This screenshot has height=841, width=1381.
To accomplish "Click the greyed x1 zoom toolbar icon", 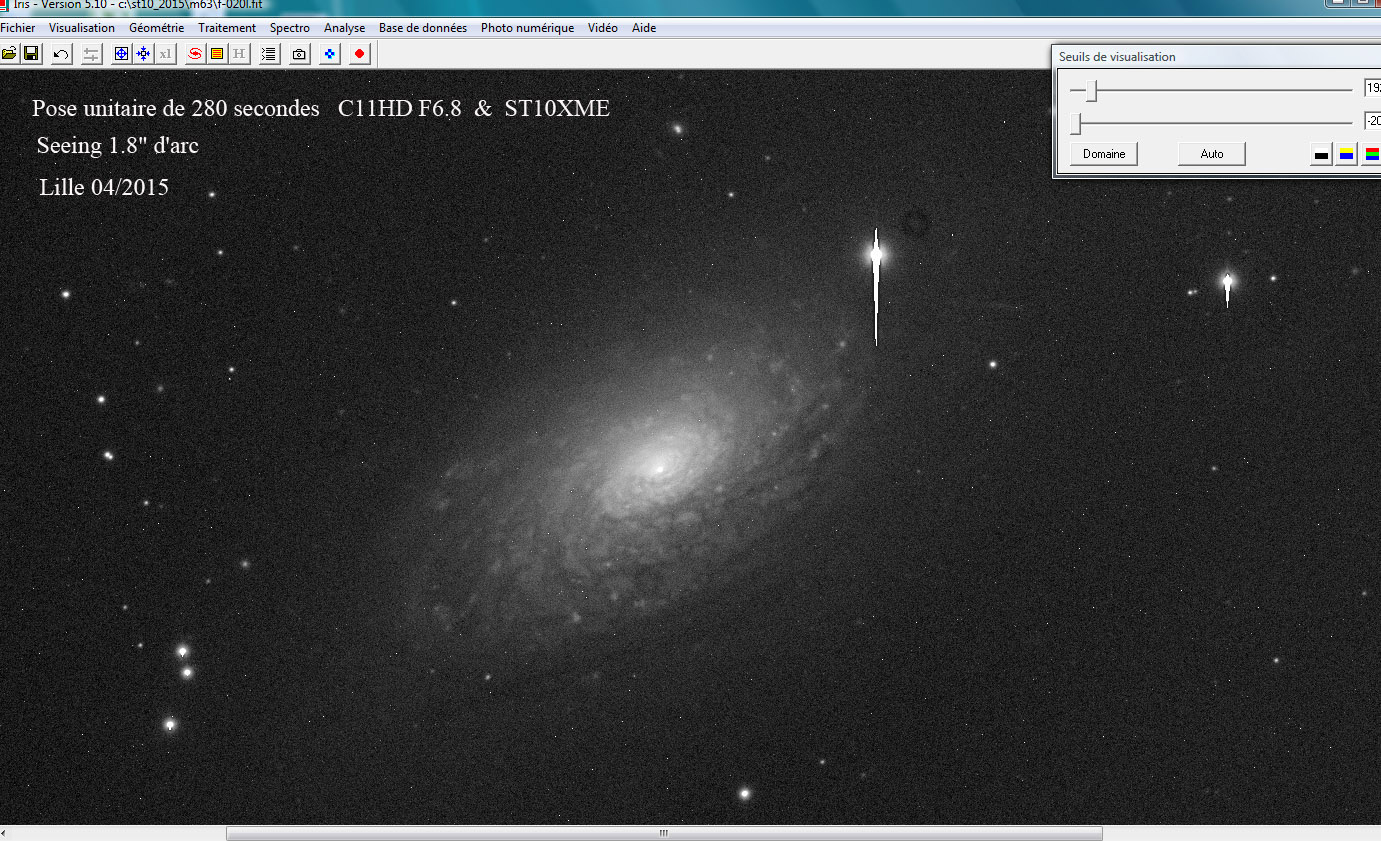I will pos(165,53).
